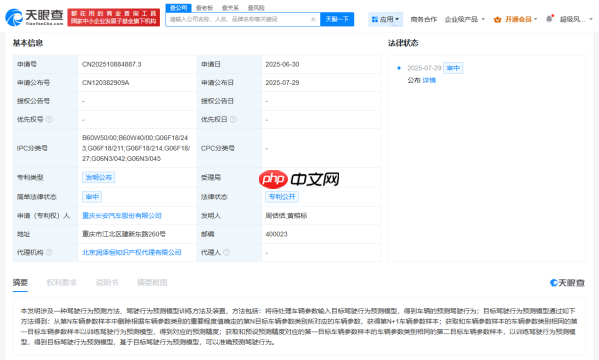The width and height of the screenshot is (599, 360).
Task: Switch to the 说明书 tab
Action: 107,282
